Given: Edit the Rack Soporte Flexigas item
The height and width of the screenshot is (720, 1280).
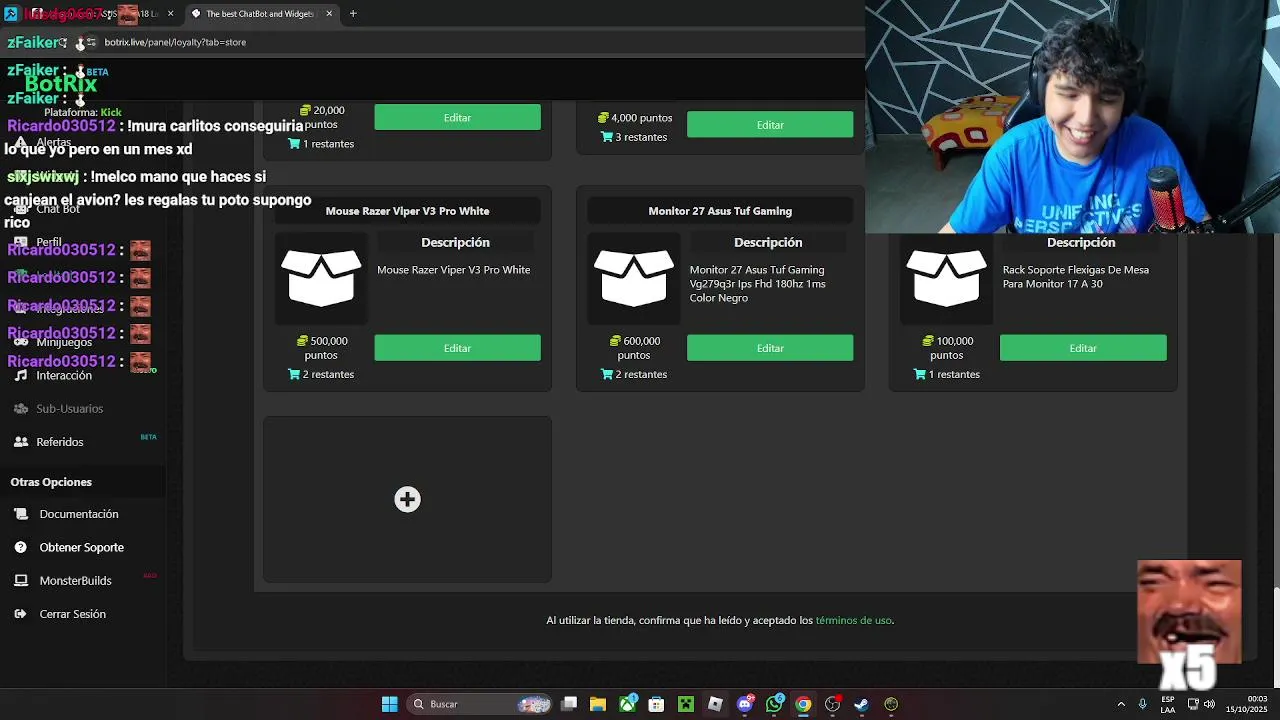Looking at the screenshot, I should 1083,348.
